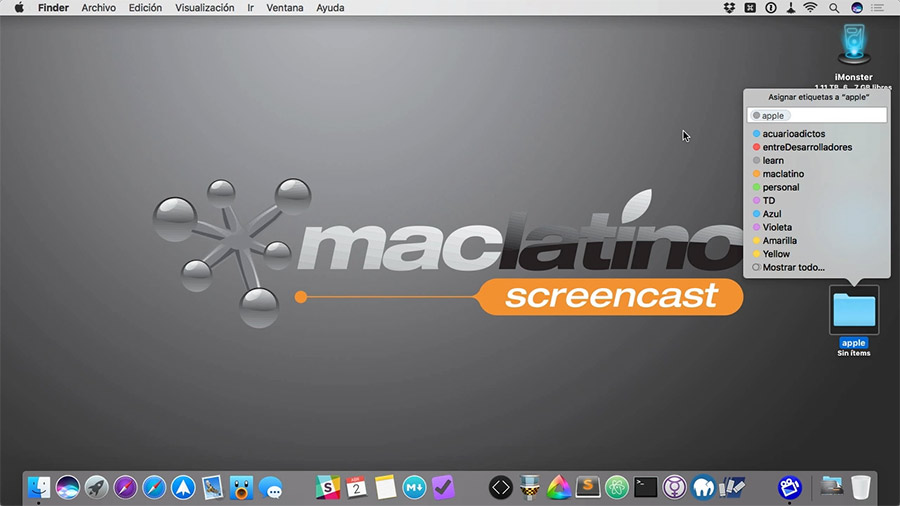The width and height of the screenshot is (900, 506).
Task: Open Slack in the Dock
Action: pos(328,488)
